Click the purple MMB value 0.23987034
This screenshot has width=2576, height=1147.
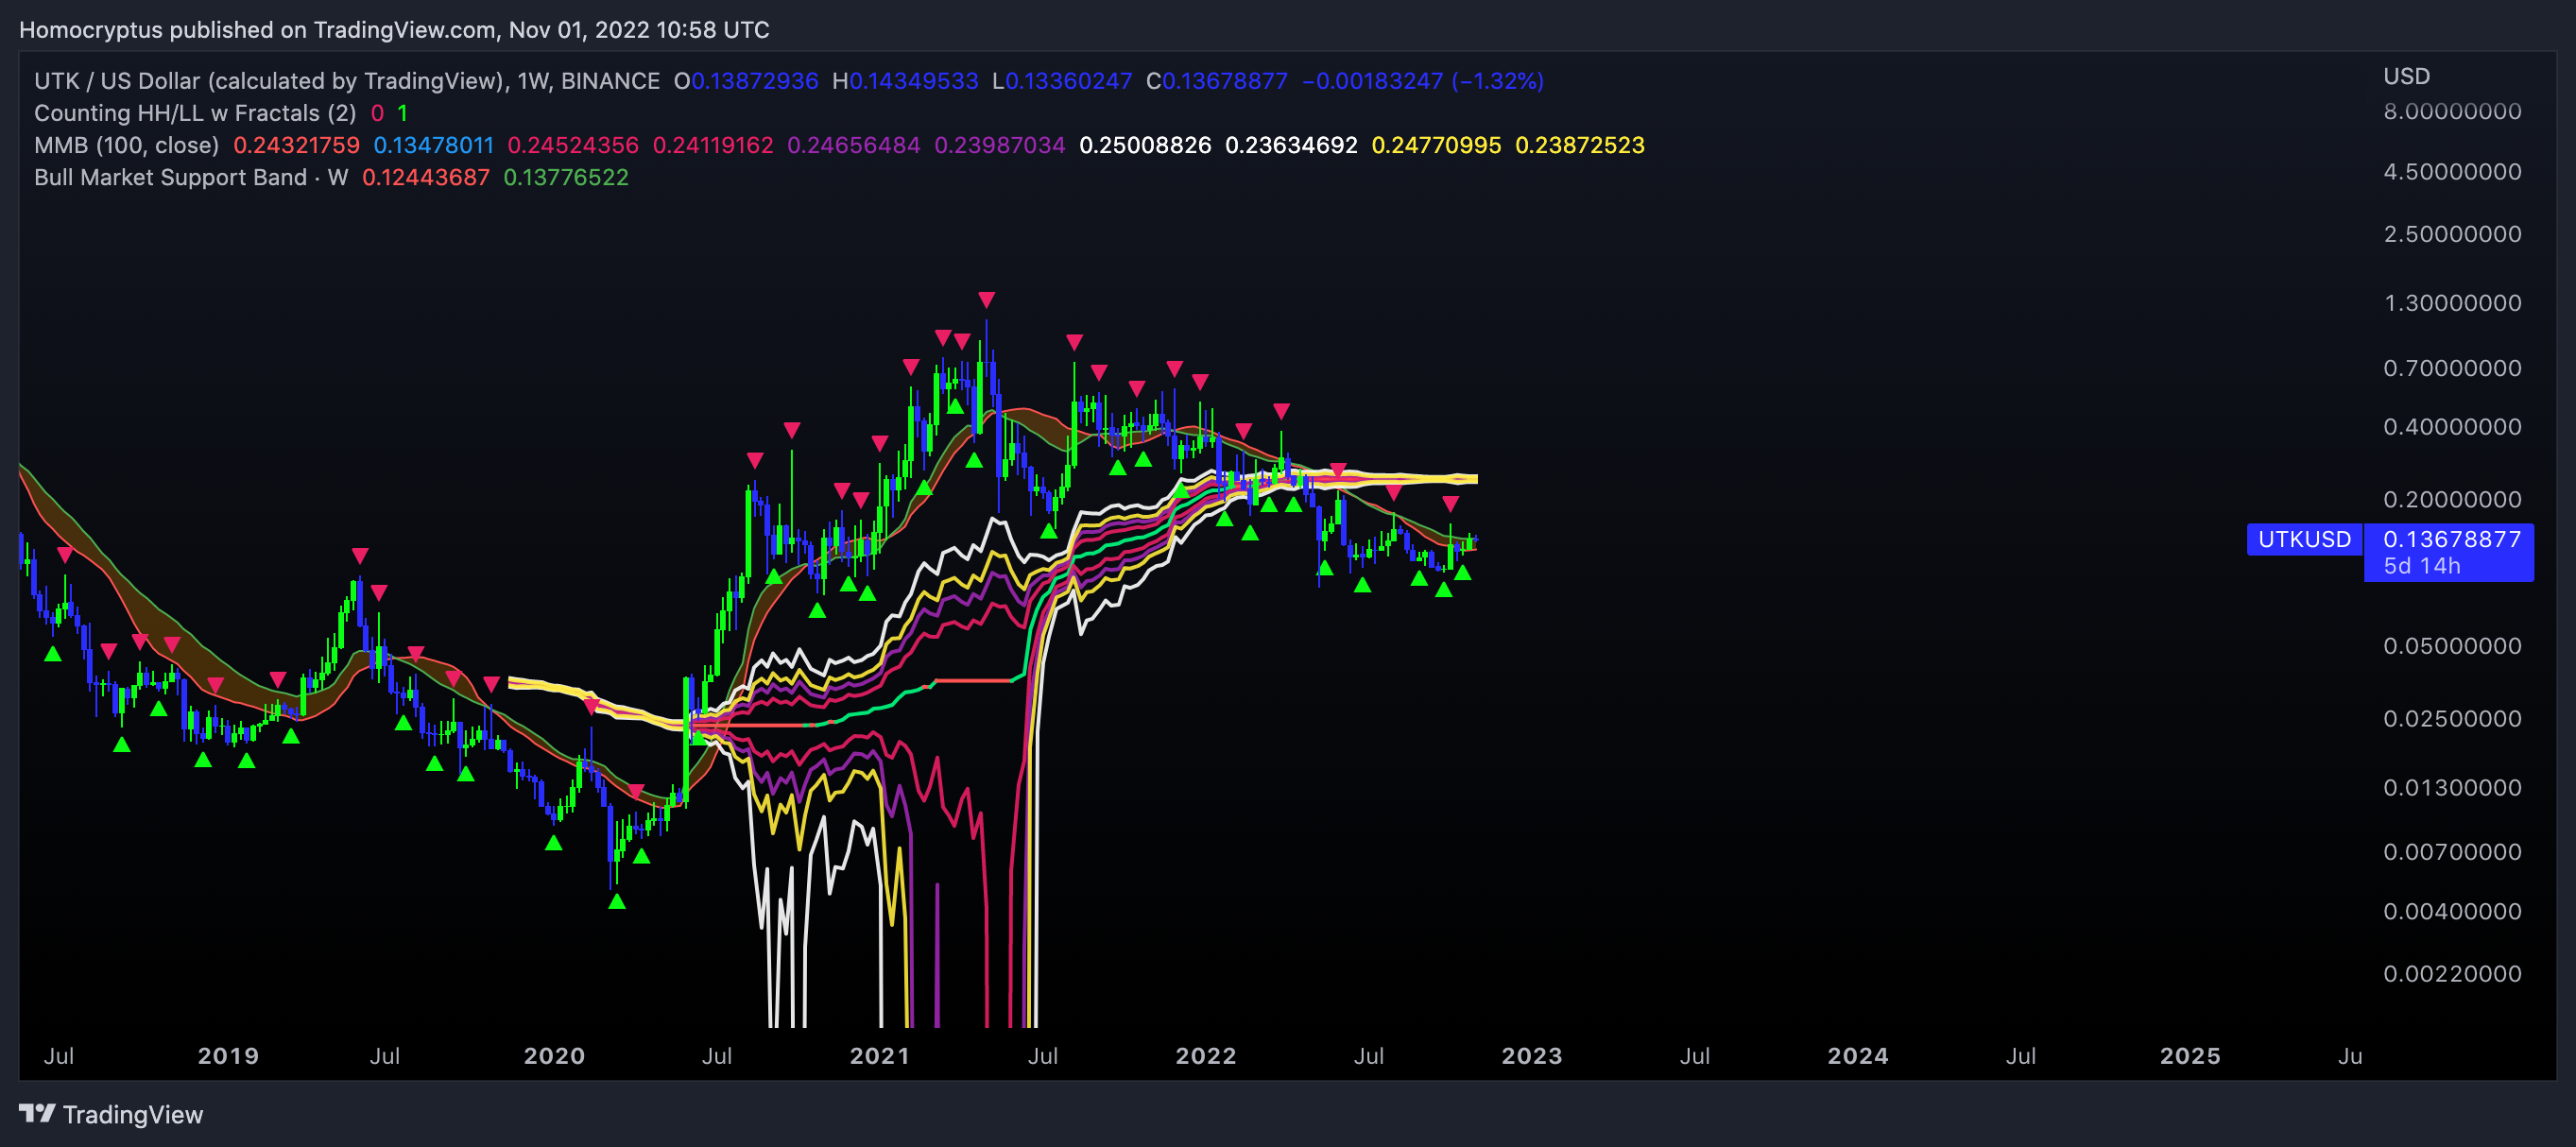pyautogui.click(x=1000, y=145)
